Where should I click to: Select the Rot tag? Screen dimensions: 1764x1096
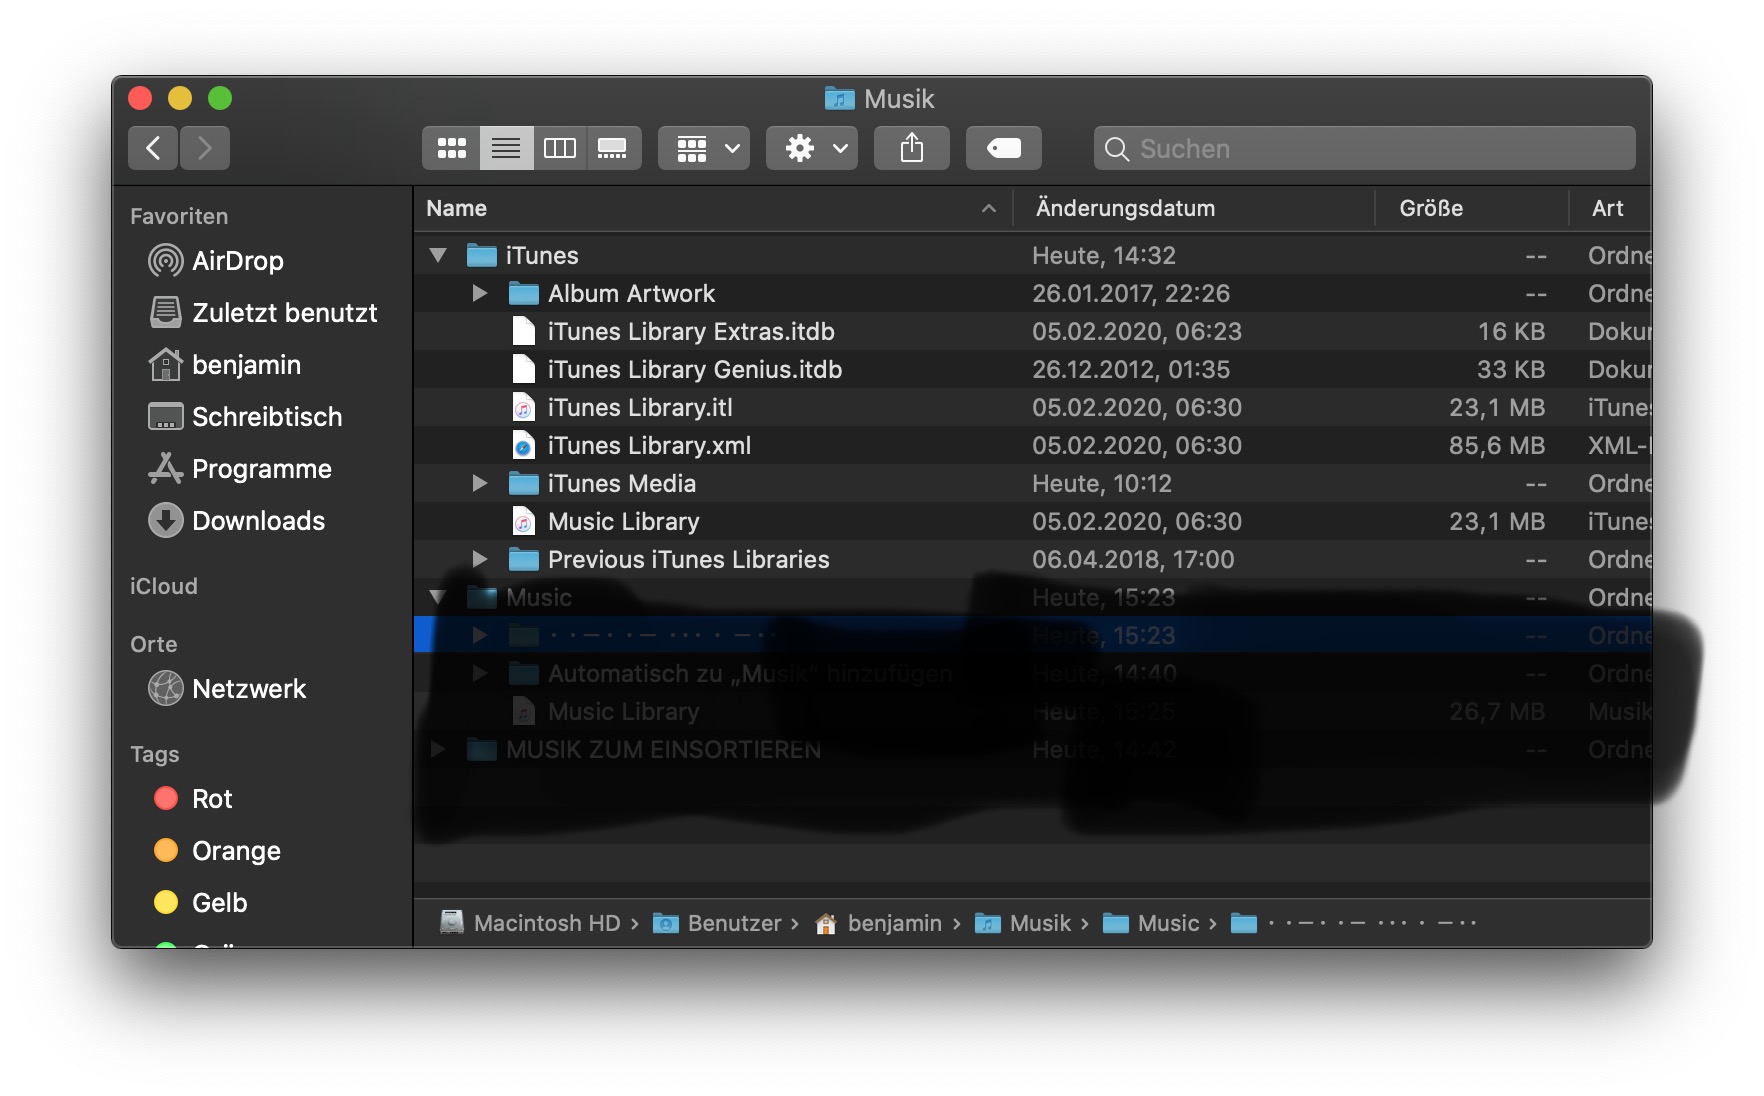pos(192,799)
